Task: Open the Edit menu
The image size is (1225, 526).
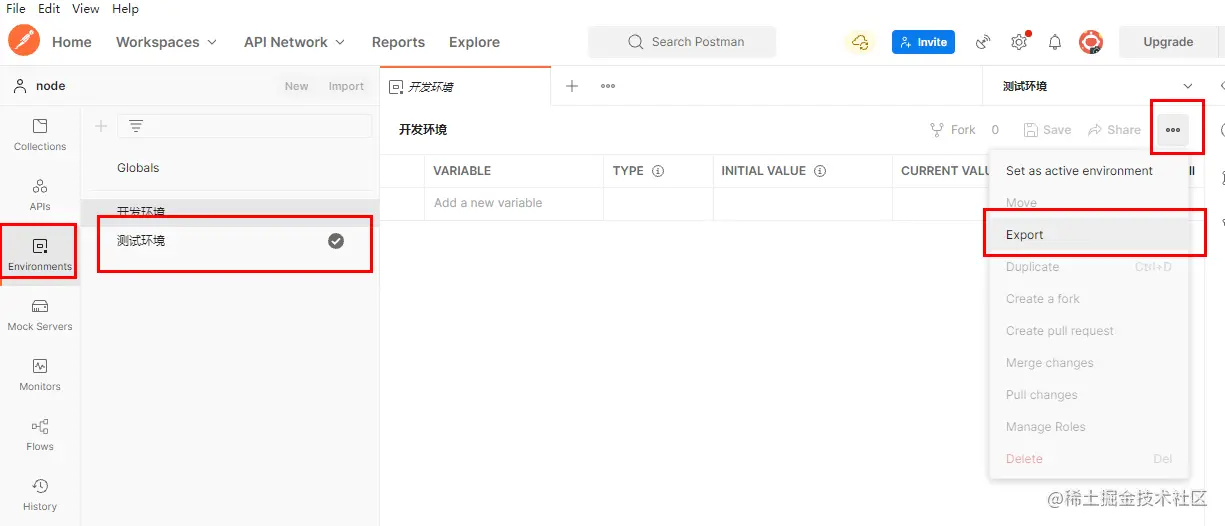Action: click(49, 9)
